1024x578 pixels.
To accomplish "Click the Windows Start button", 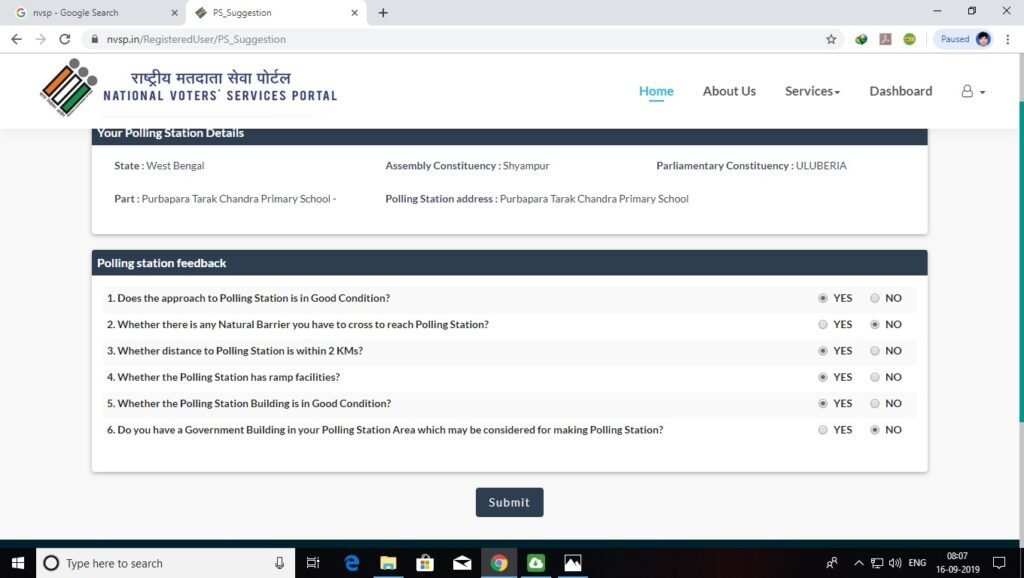I will [18, 563].
